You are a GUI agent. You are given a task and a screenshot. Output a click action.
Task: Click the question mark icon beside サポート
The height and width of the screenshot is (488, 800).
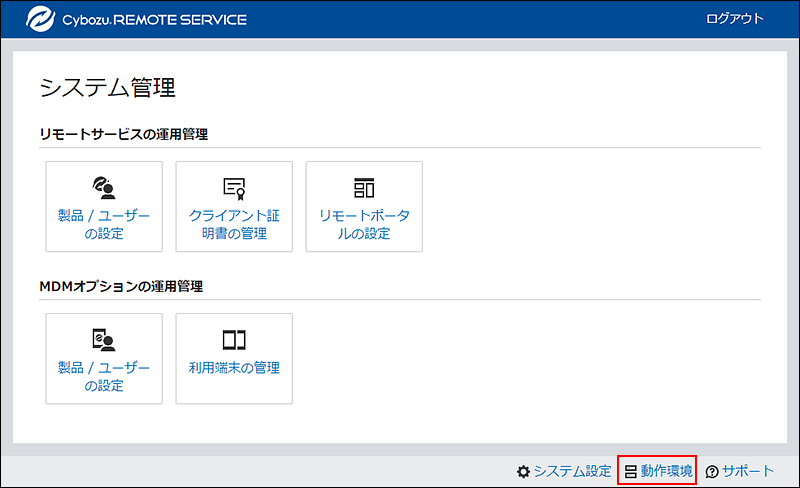pyautogui.click(x=712, y=471)
